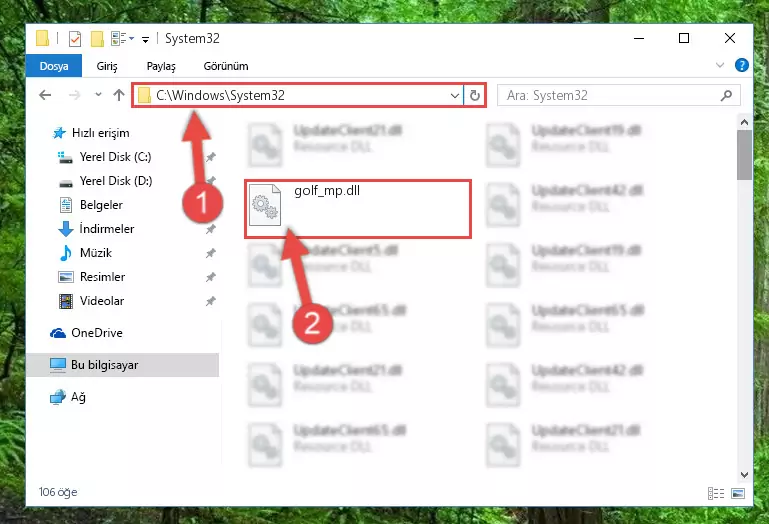The image size is (769, 524).
Task: Select the golf_mp.dll file name
Action: (327, 190)
